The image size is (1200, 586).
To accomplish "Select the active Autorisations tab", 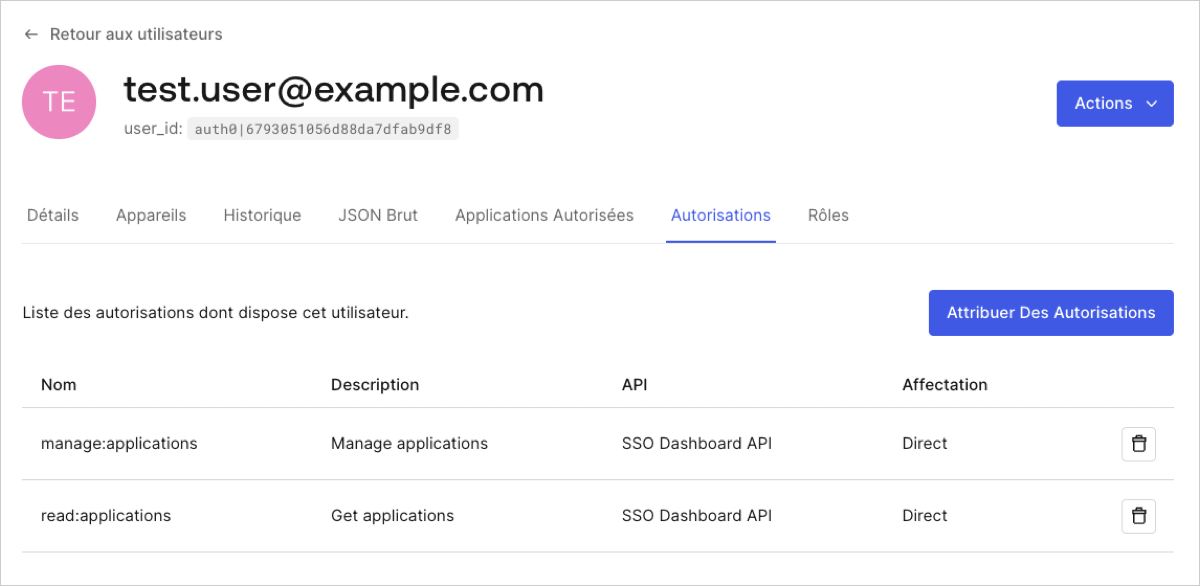I will 720,215.
